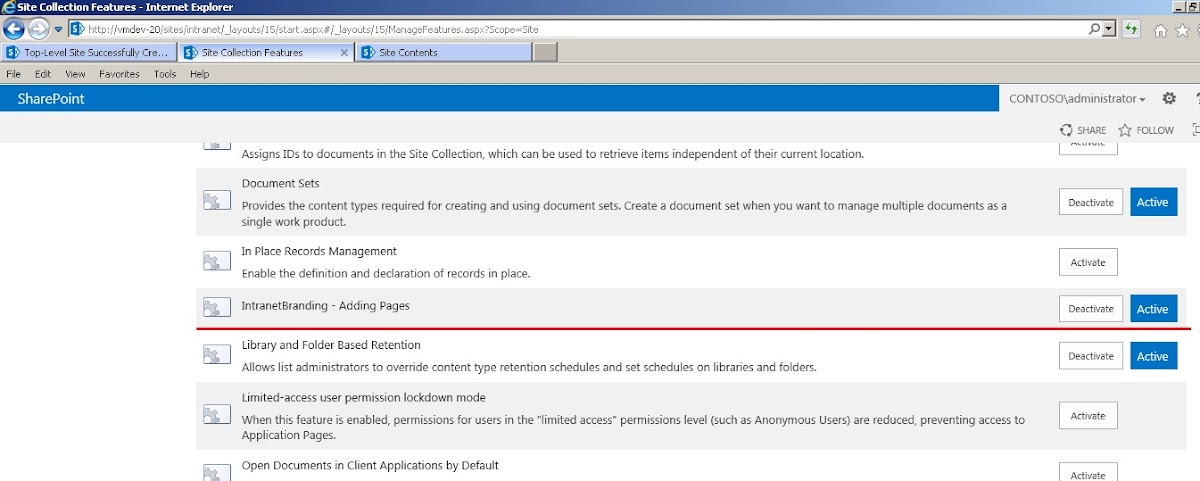Deactivate the Document Sets feature

(x=1090, y=202)
